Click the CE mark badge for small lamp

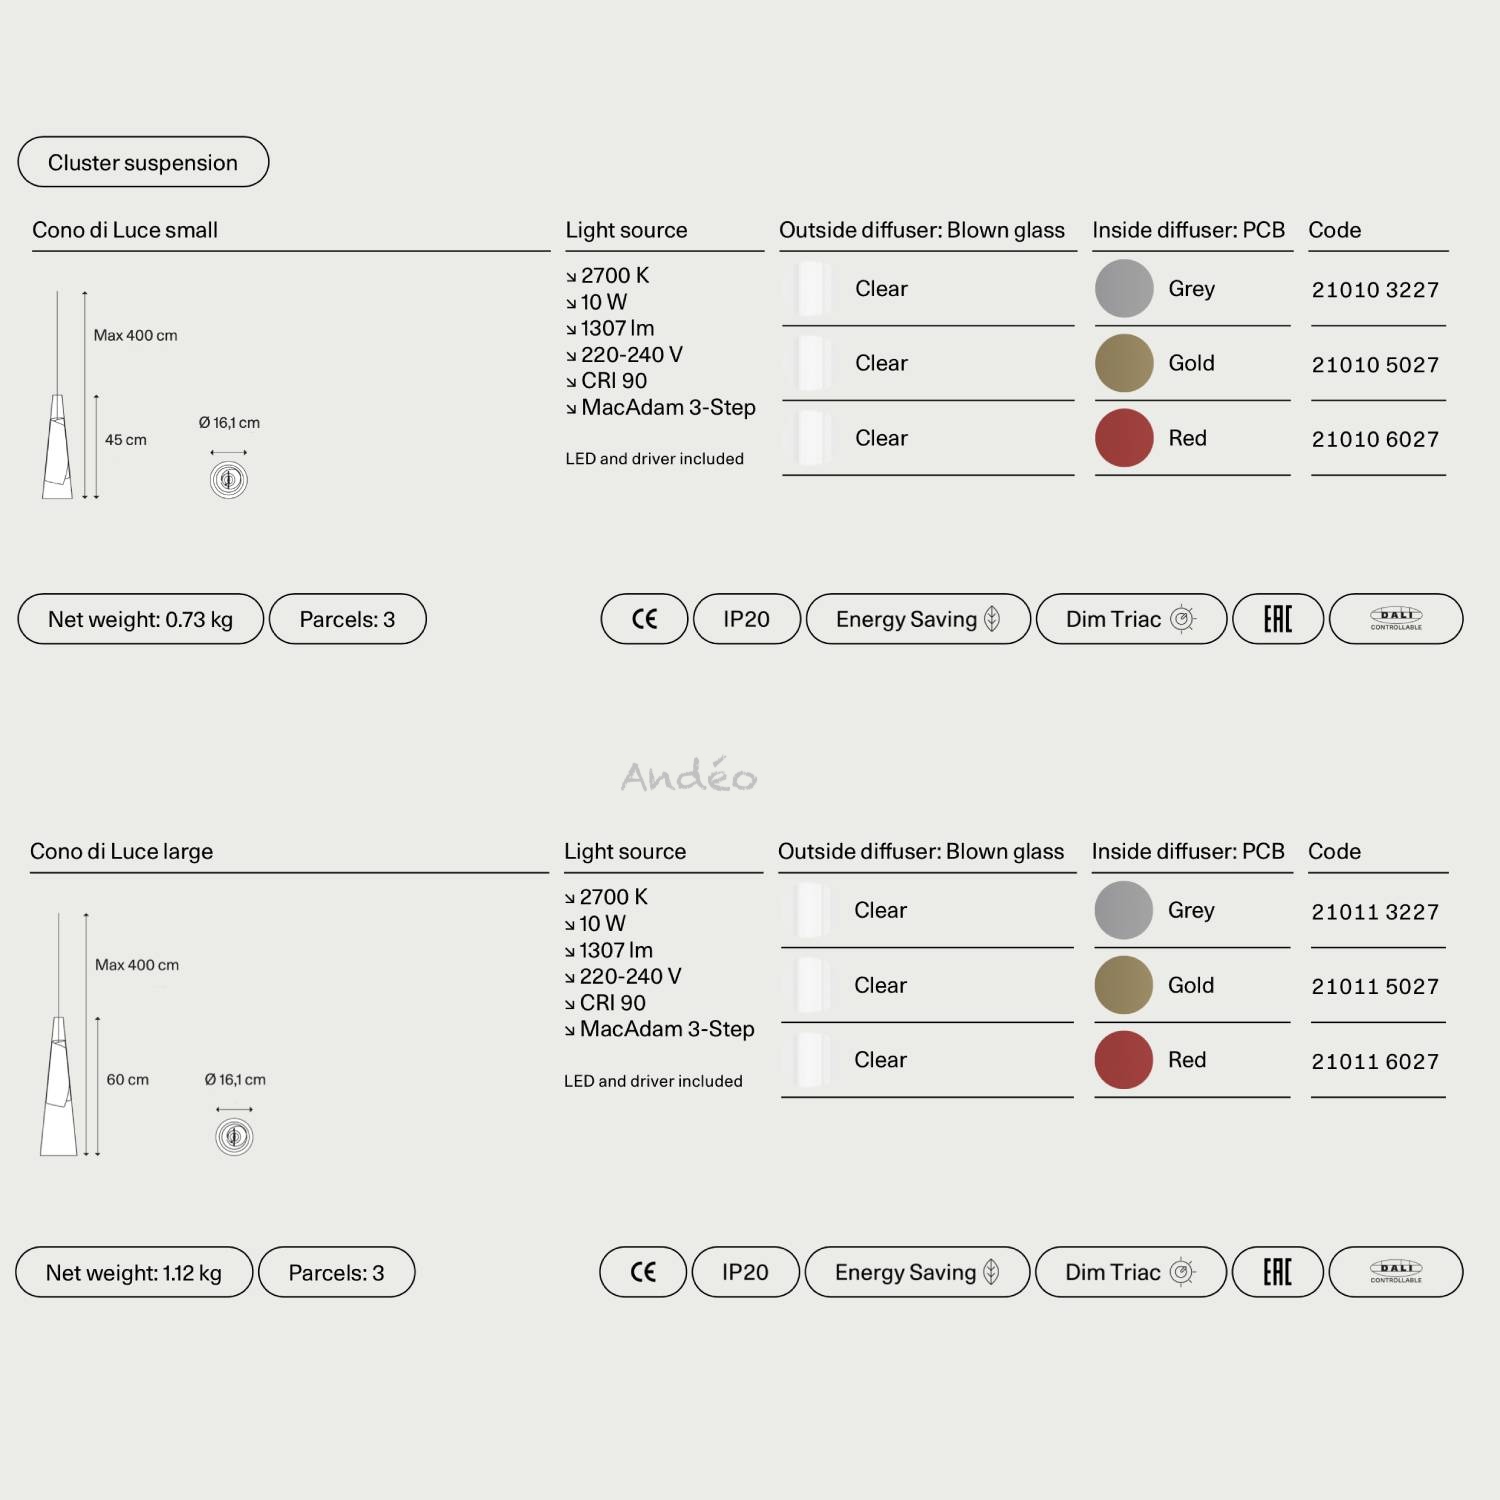[x=644, y=619]
